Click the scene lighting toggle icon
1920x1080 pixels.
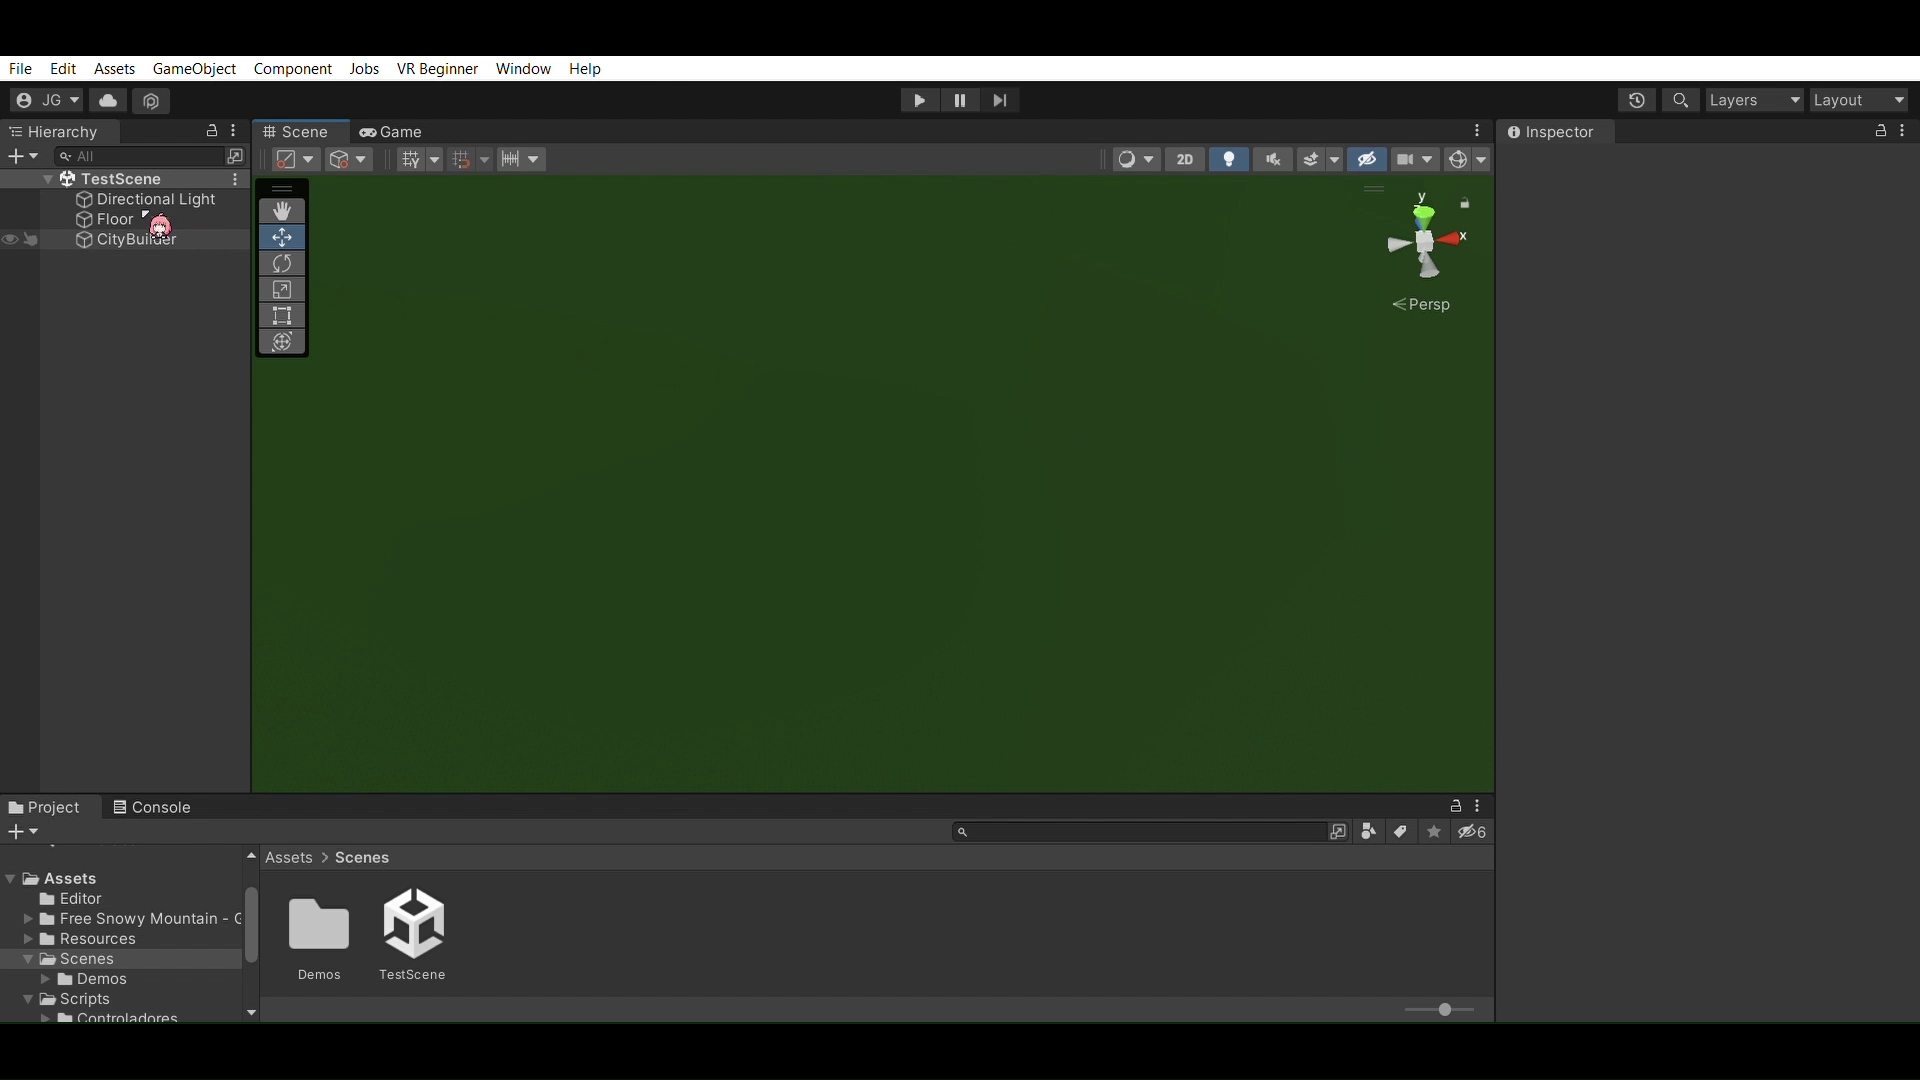point(1226,158)
